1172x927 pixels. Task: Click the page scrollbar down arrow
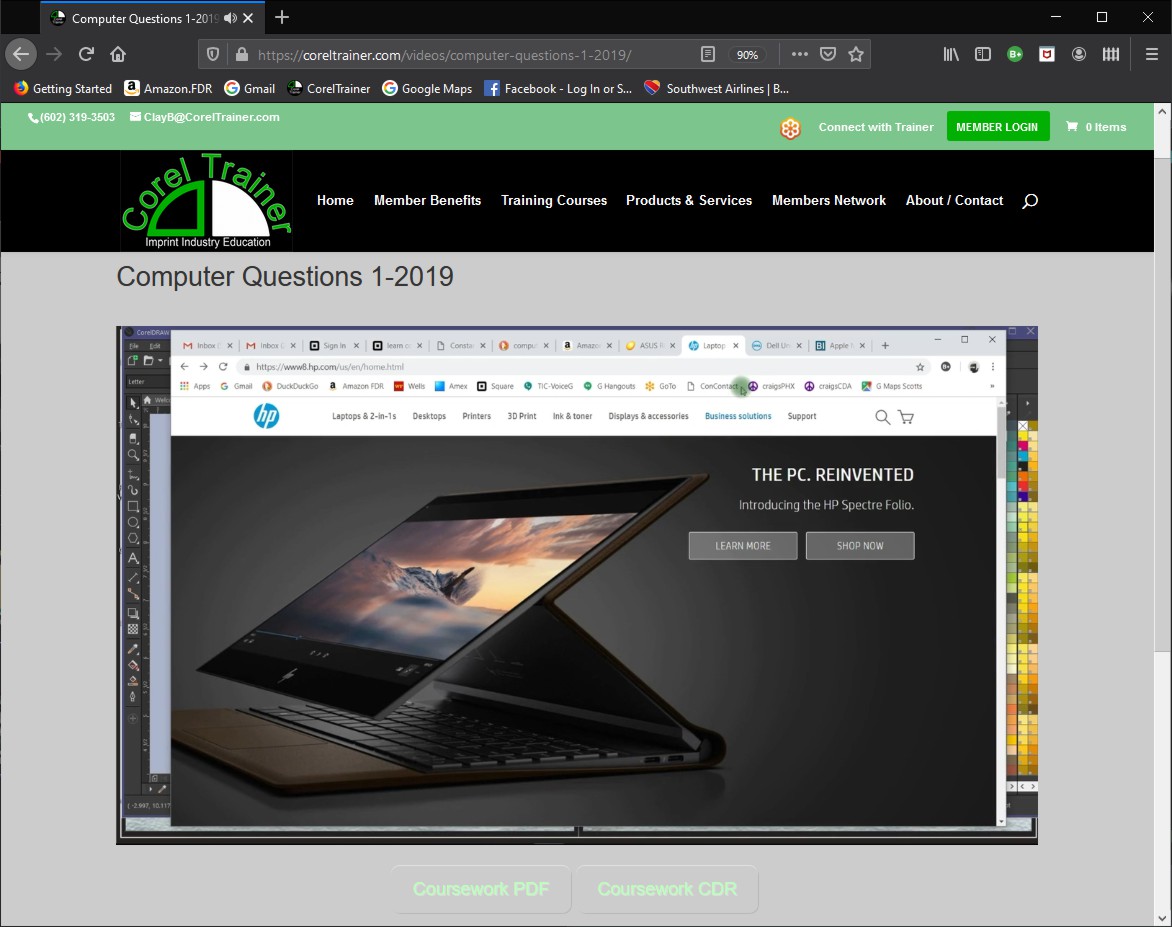[x=1162, y=918]
